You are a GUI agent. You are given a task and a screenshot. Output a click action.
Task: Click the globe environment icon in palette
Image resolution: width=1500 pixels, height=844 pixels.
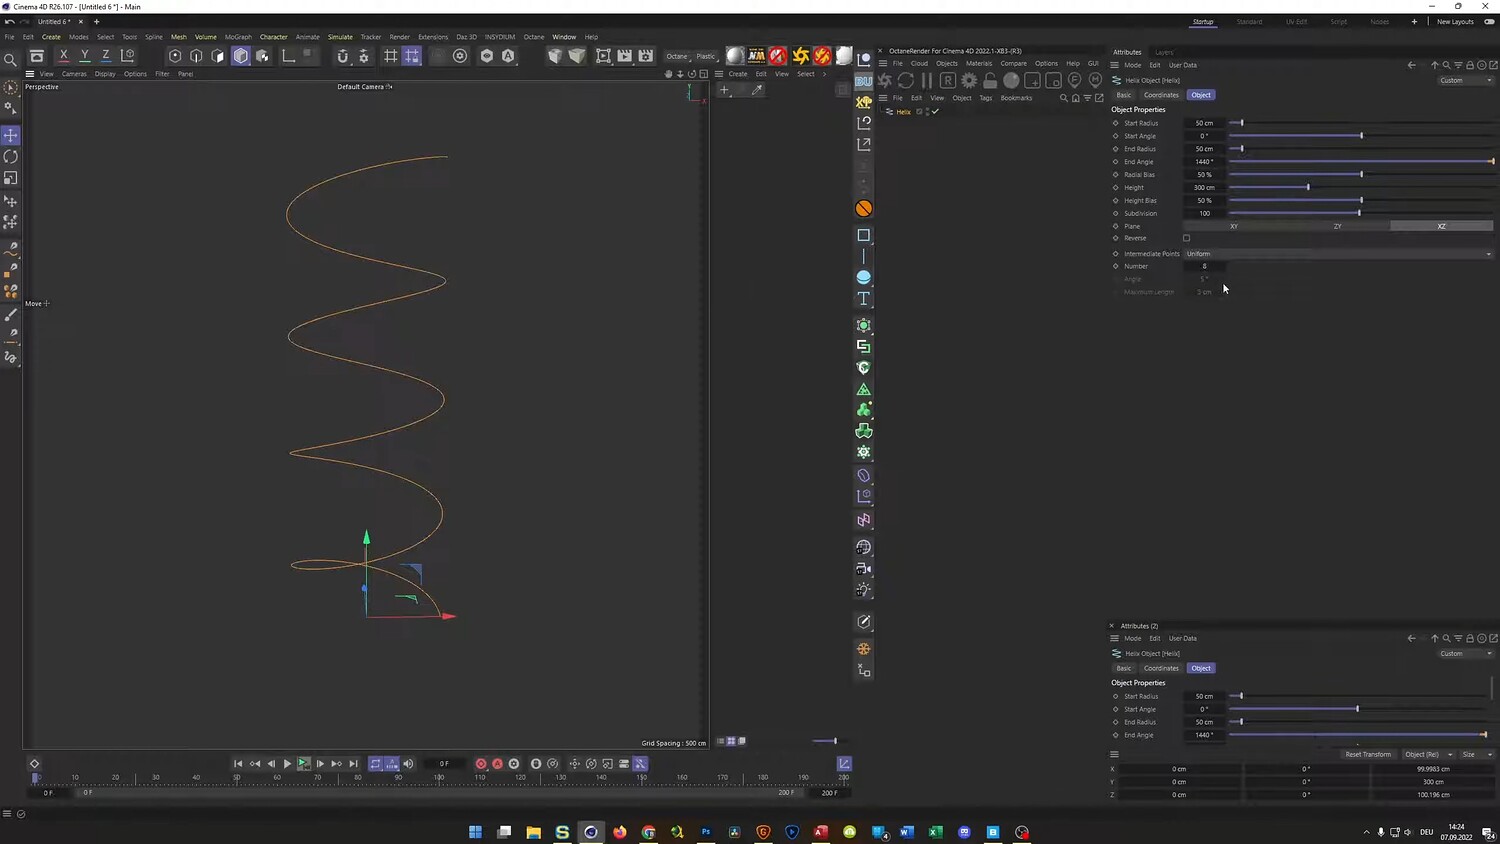[864, 547]
